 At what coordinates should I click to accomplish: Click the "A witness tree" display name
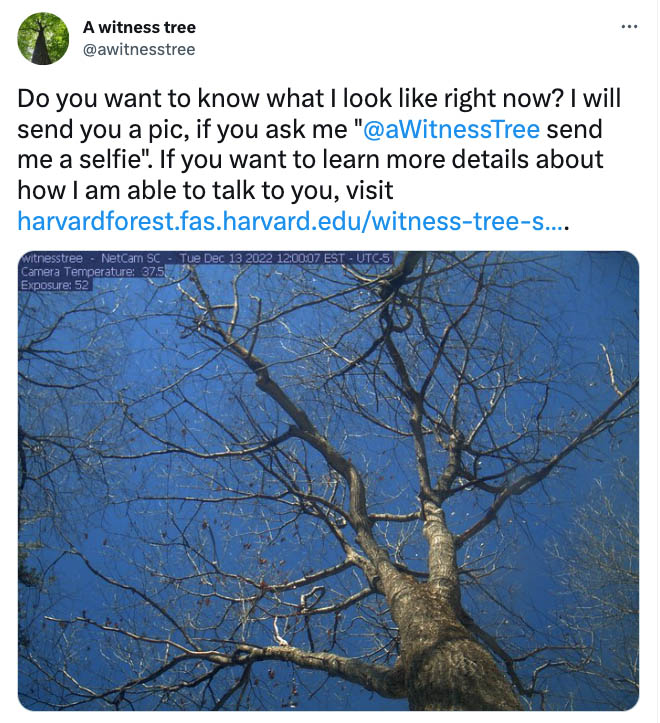click(x=139, y=27)
